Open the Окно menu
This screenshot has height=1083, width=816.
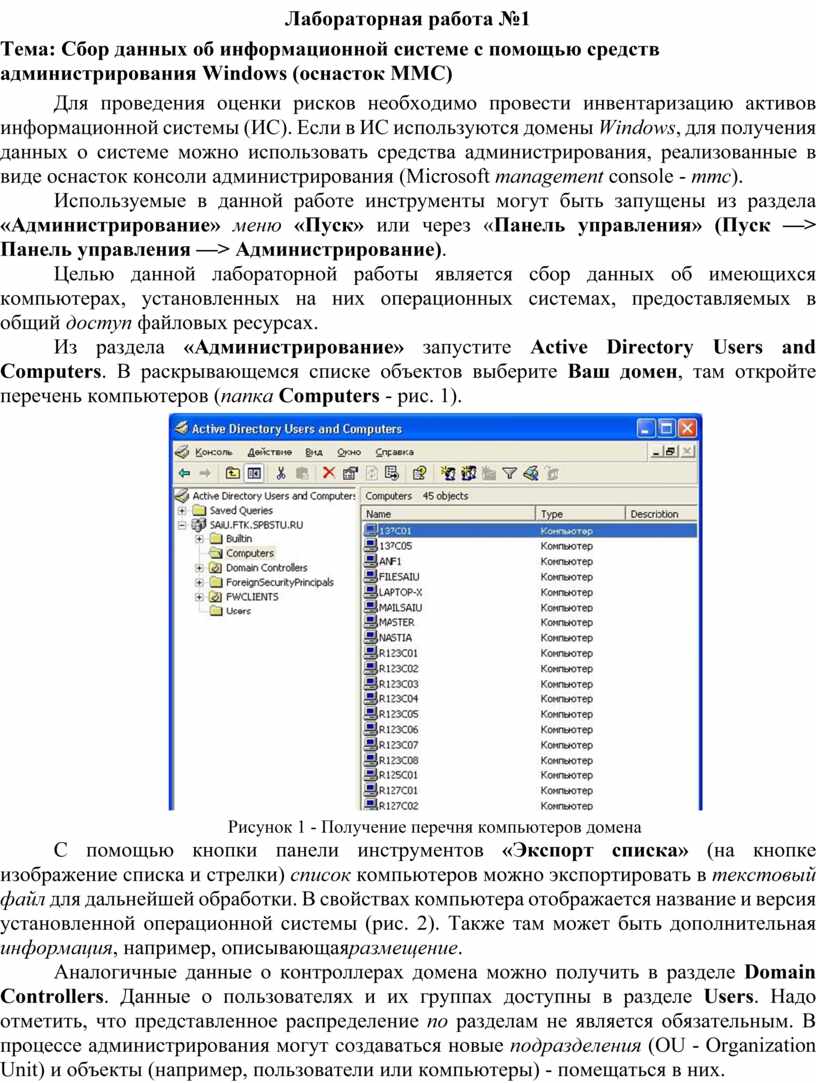349,452
